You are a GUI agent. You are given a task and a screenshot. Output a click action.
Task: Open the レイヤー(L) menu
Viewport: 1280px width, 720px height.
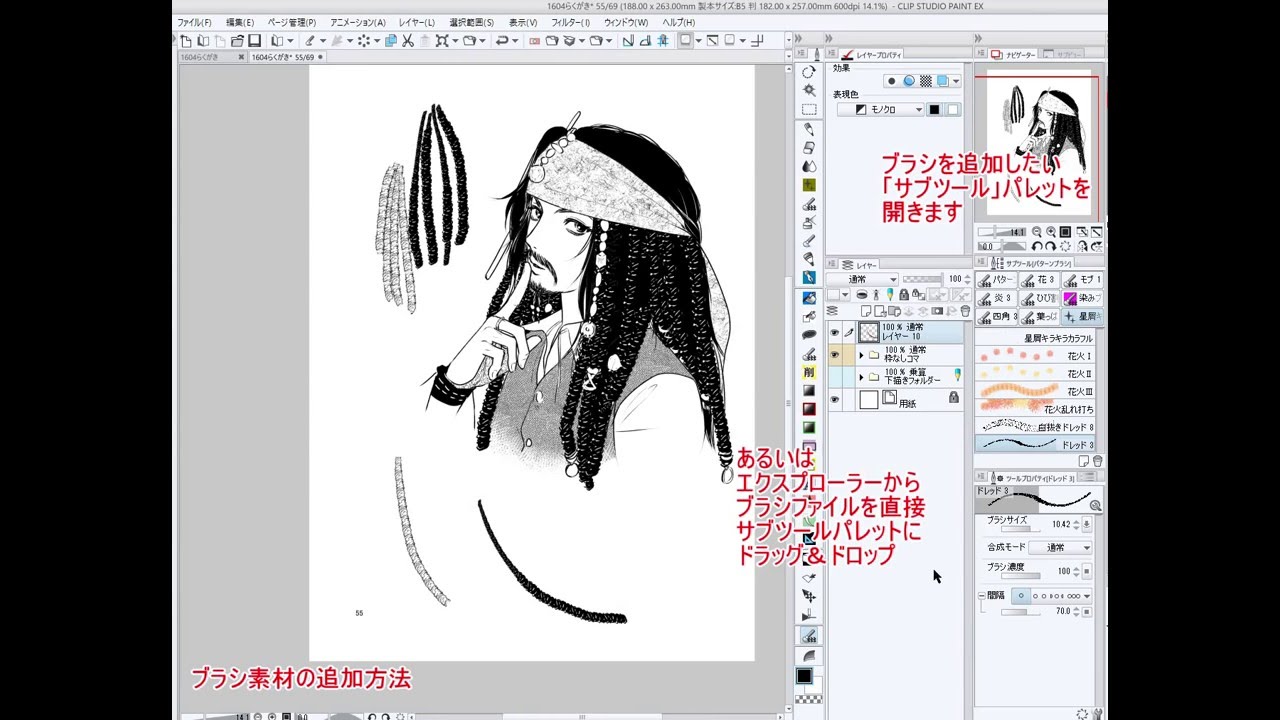416,22
